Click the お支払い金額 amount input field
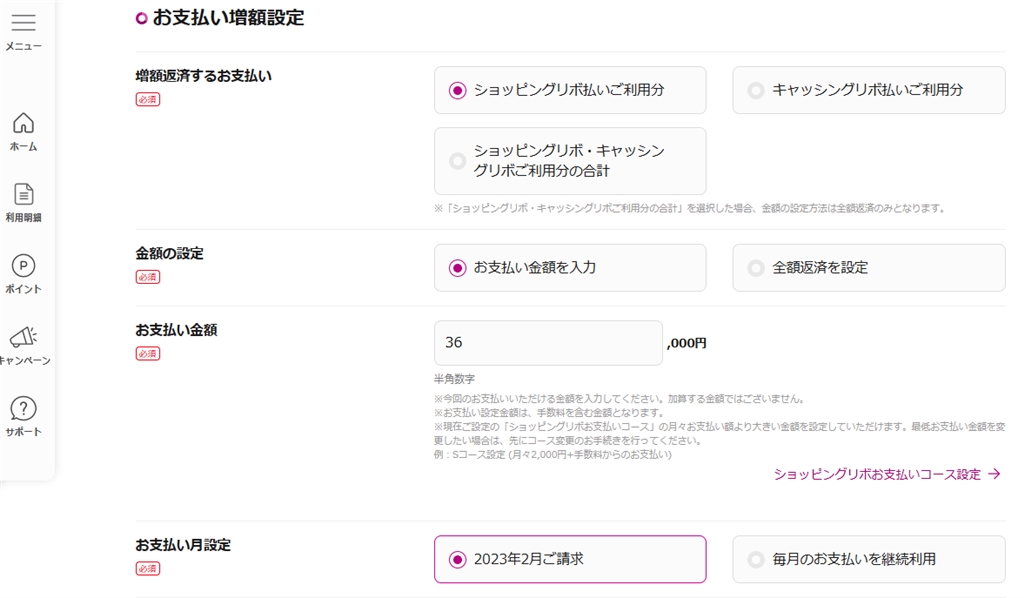1024x598 pixels. [x=547, y=342]
